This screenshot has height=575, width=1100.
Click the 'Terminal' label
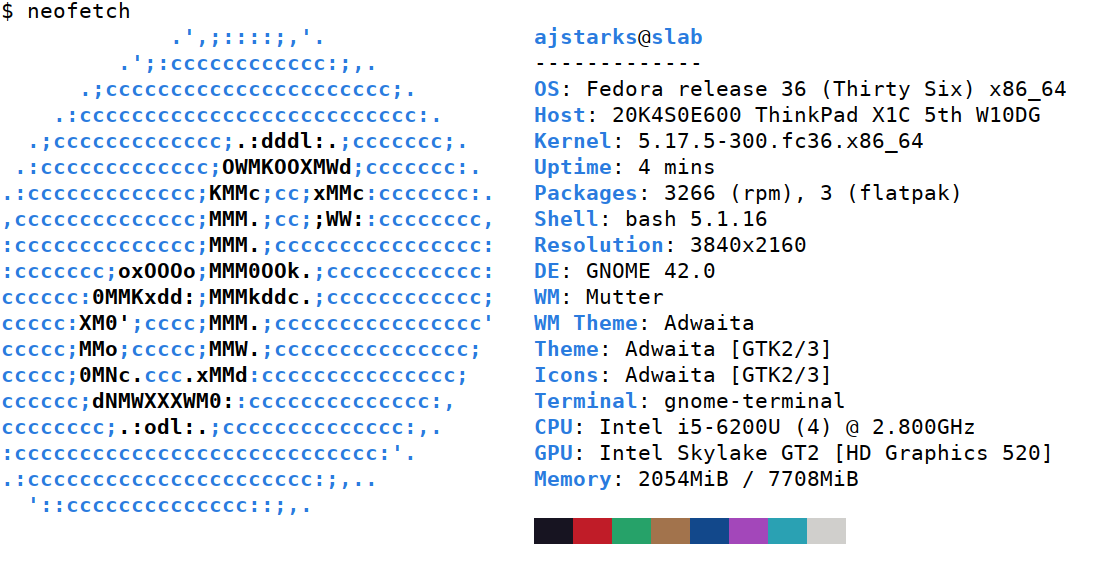(585, 400)
